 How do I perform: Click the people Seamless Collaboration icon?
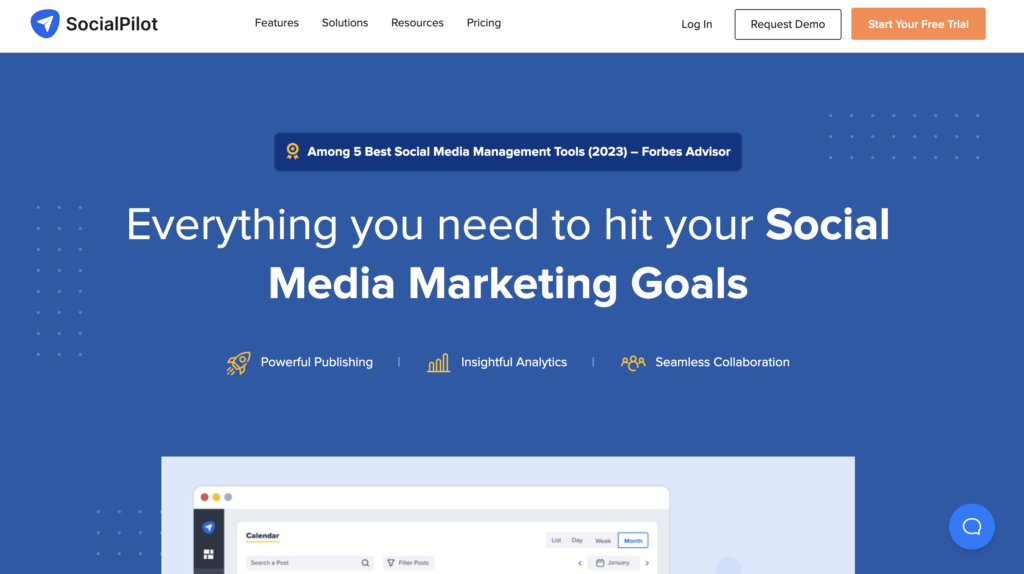tap(633, 362)
